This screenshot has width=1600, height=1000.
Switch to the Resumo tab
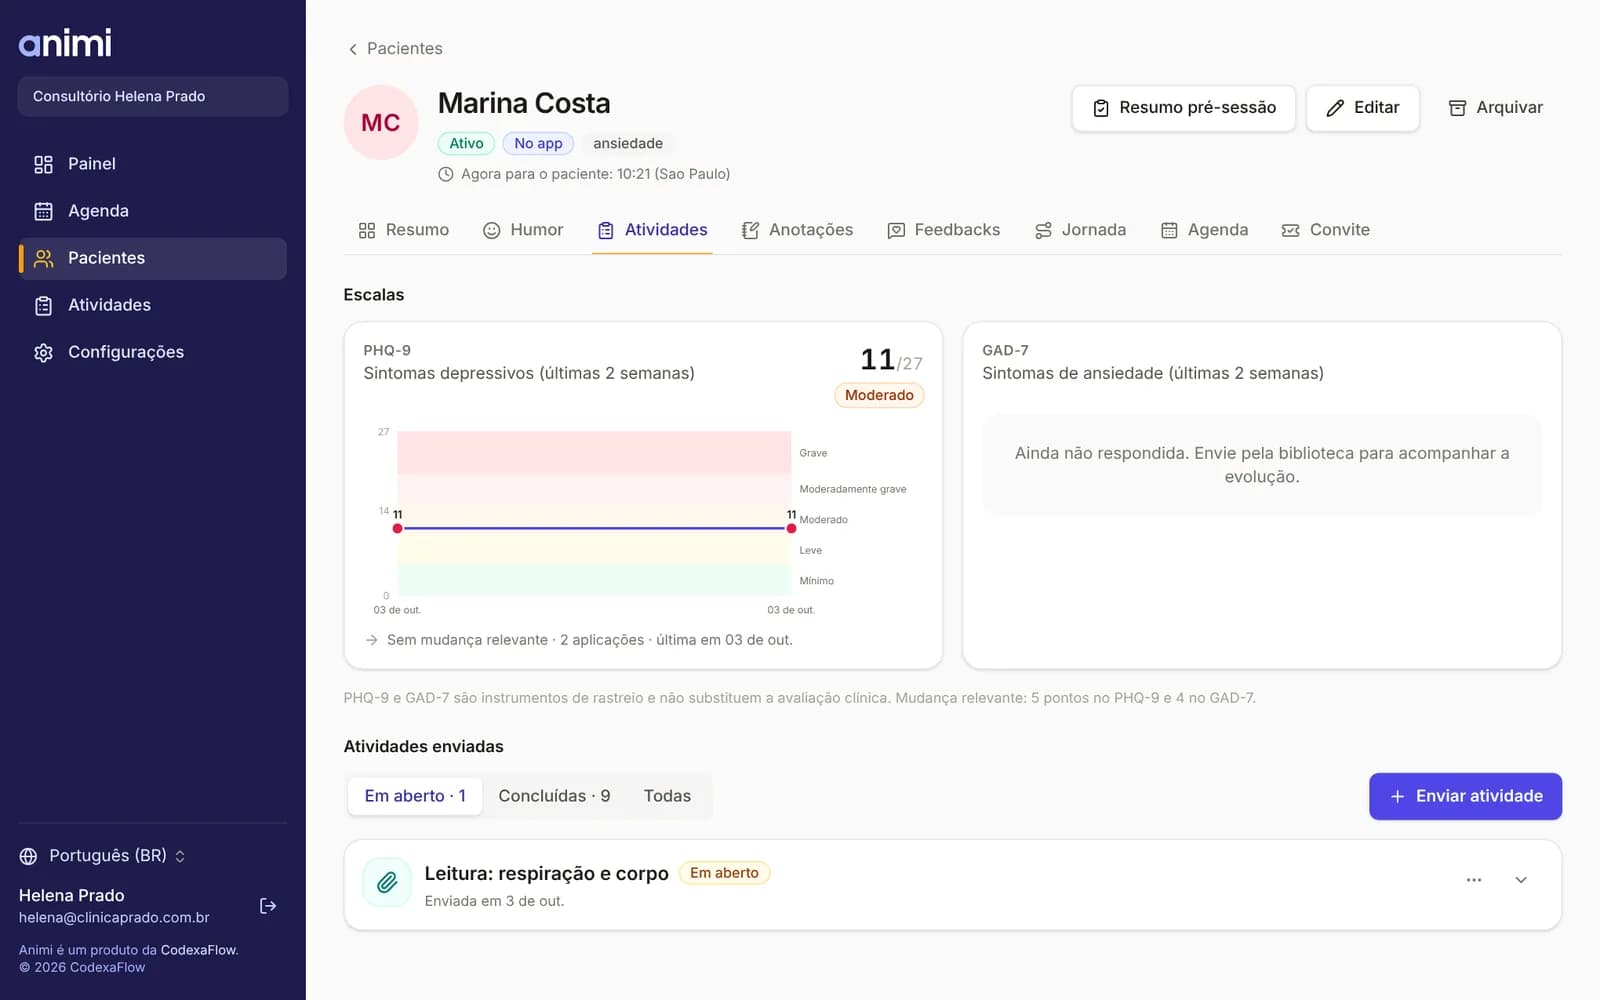pyautogui.click(x=404, y=230)
